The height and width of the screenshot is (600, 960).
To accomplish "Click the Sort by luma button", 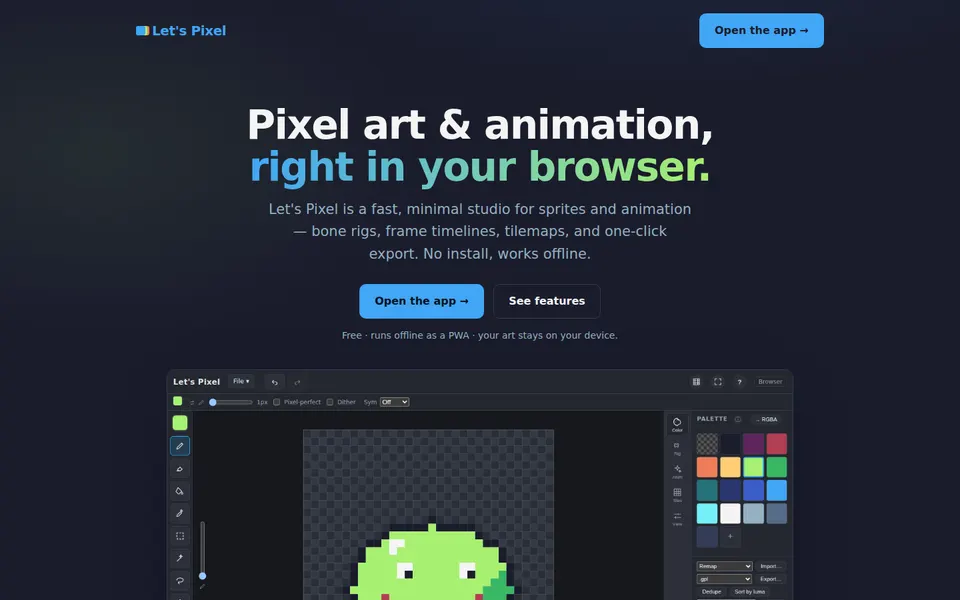I will pos(749,592).
